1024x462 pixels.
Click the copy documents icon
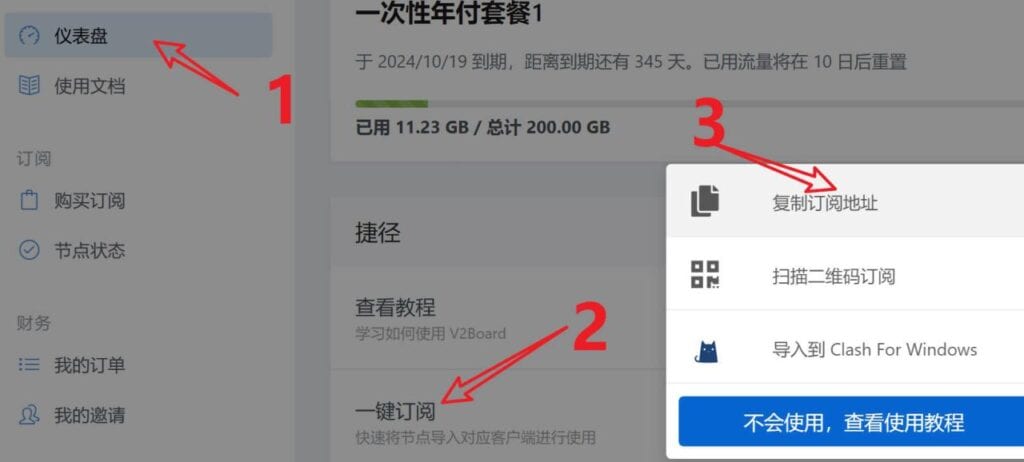click(705, 201)
